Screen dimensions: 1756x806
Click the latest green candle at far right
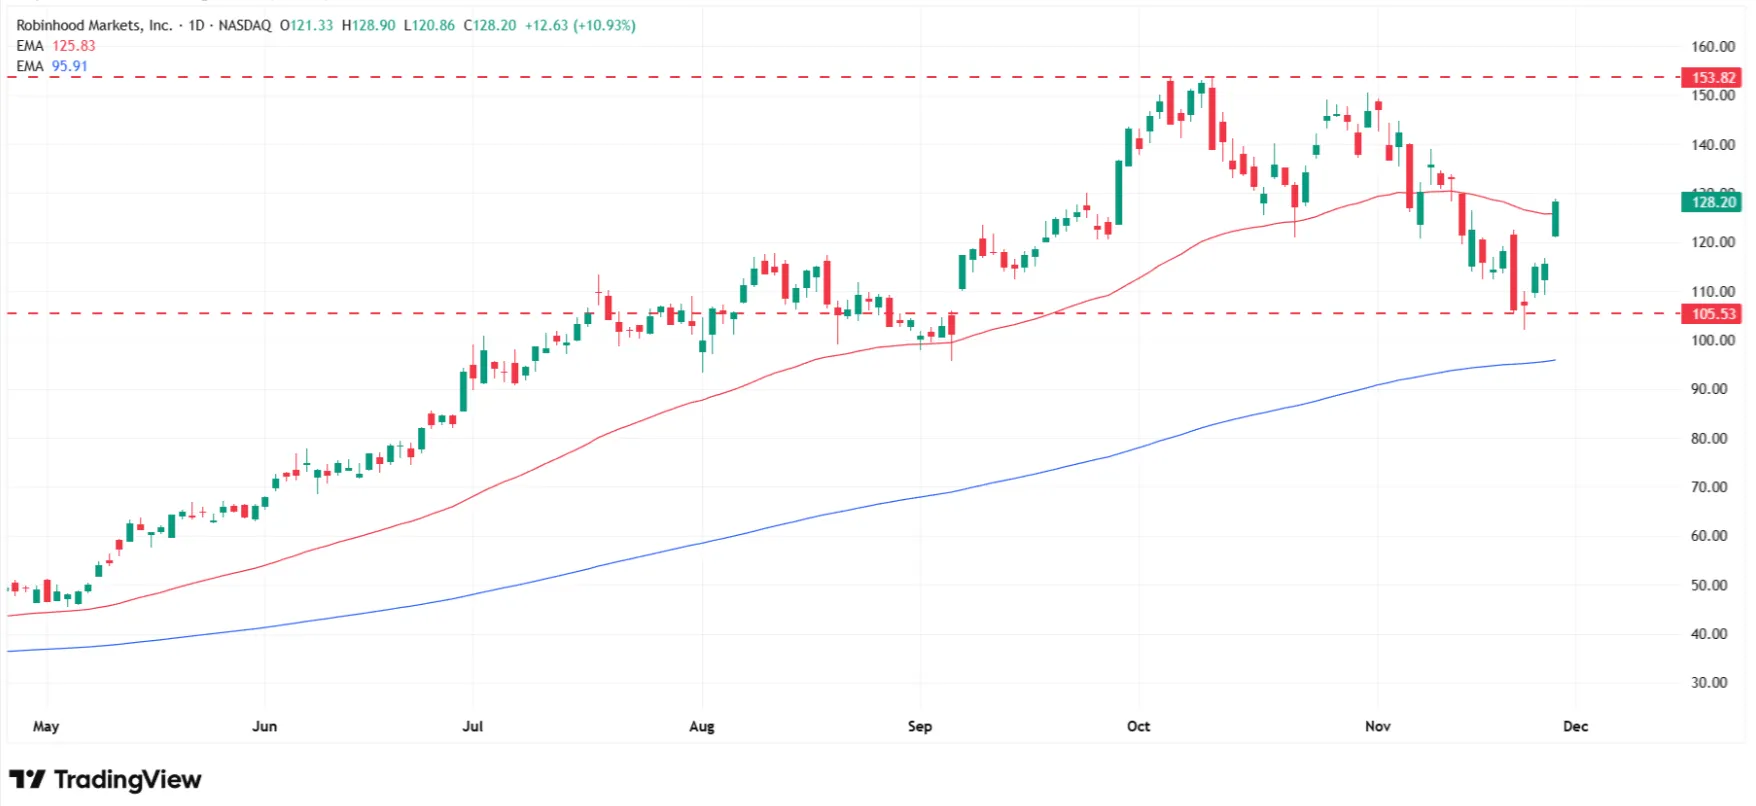click(1556, 219)
